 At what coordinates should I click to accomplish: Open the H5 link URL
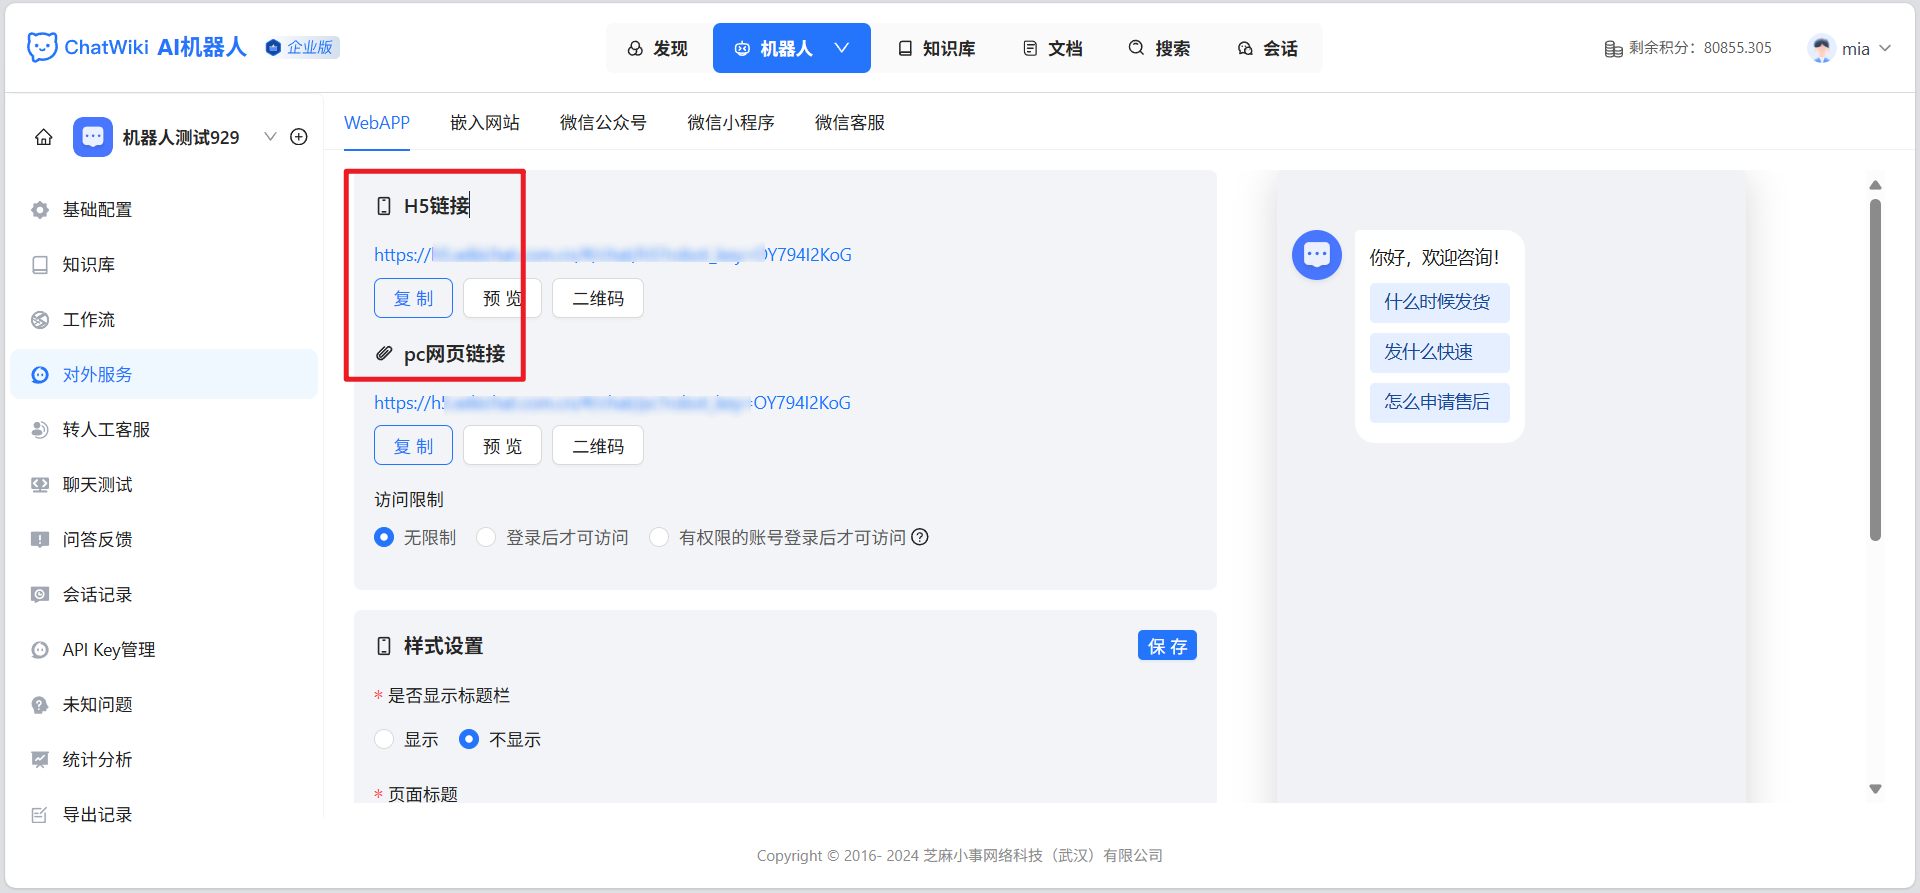[x=613, y=254]
